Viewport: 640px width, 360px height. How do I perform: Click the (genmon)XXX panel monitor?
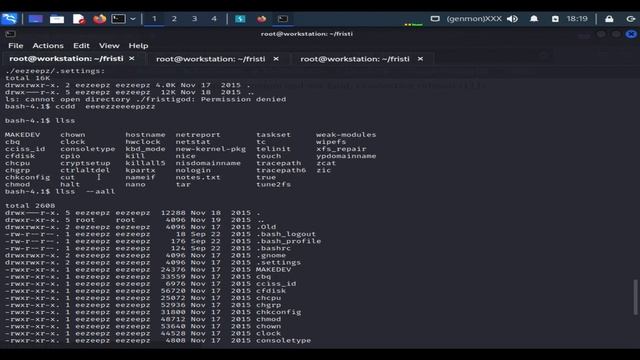tap(474, 19)
